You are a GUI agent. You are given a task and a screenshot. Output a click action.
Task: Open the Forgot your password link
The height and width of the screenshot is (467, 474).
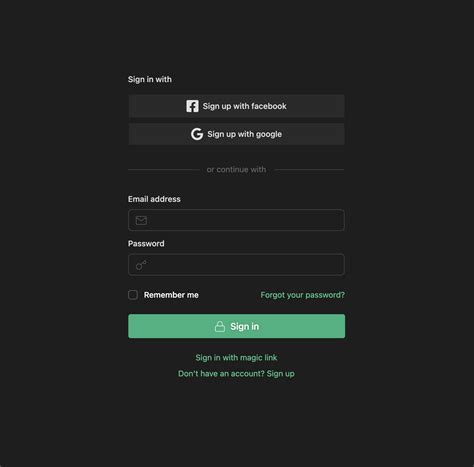point(302,295)
